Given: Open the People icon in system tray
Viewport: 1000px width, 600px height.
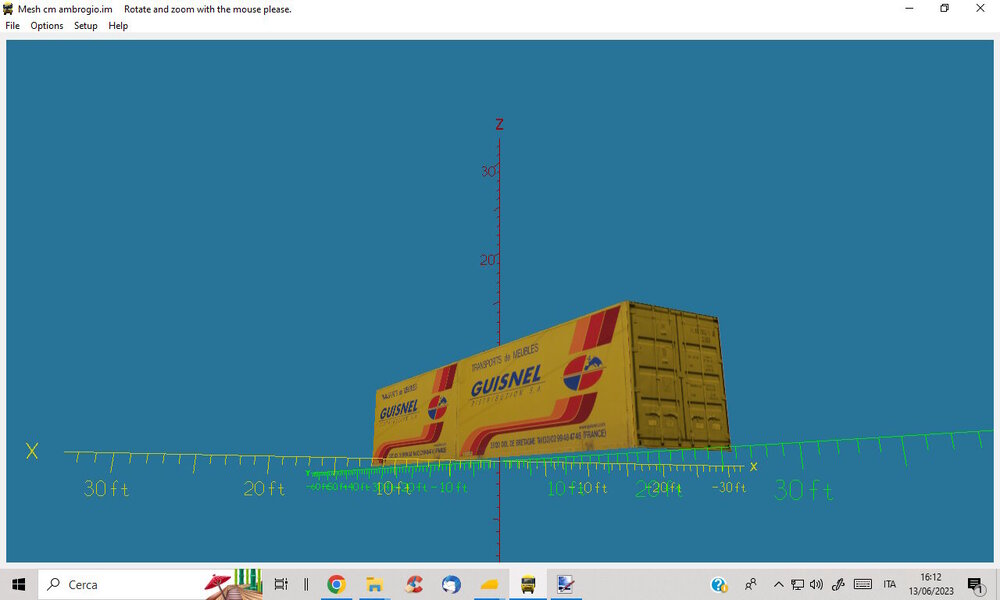Looking at the screenshot, I should click(751, 584).
